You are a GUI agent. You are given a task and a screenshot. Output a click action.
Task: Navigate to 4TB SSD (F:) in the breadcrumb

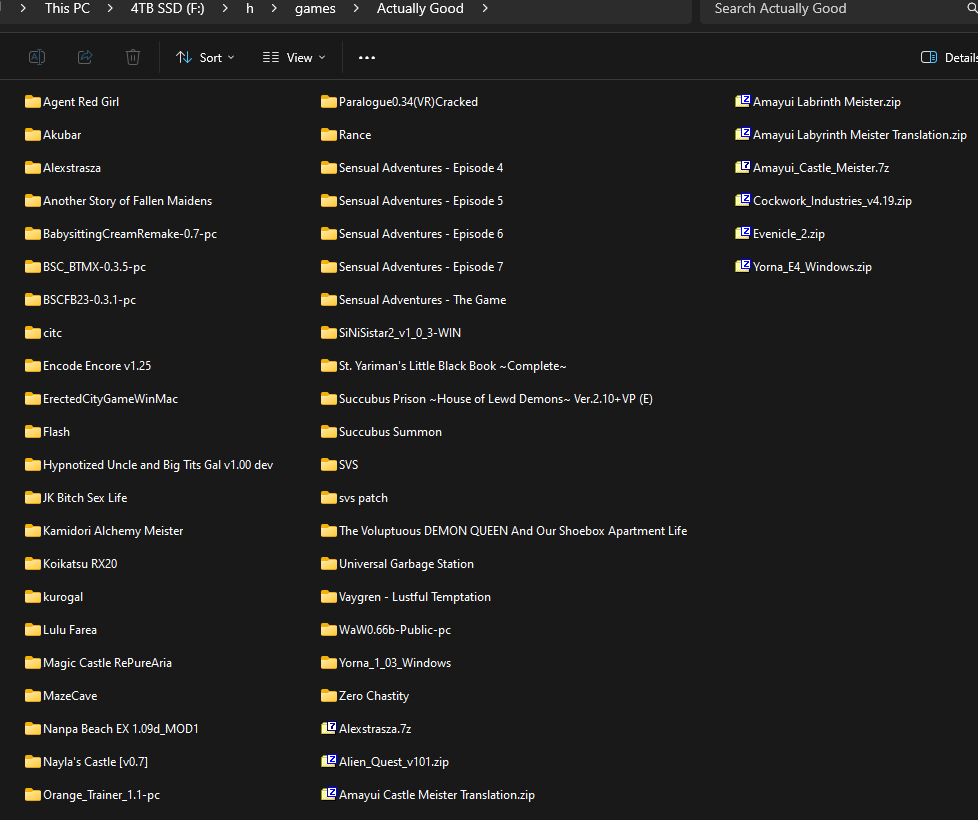pyautogui.click(x=168, y=9)
